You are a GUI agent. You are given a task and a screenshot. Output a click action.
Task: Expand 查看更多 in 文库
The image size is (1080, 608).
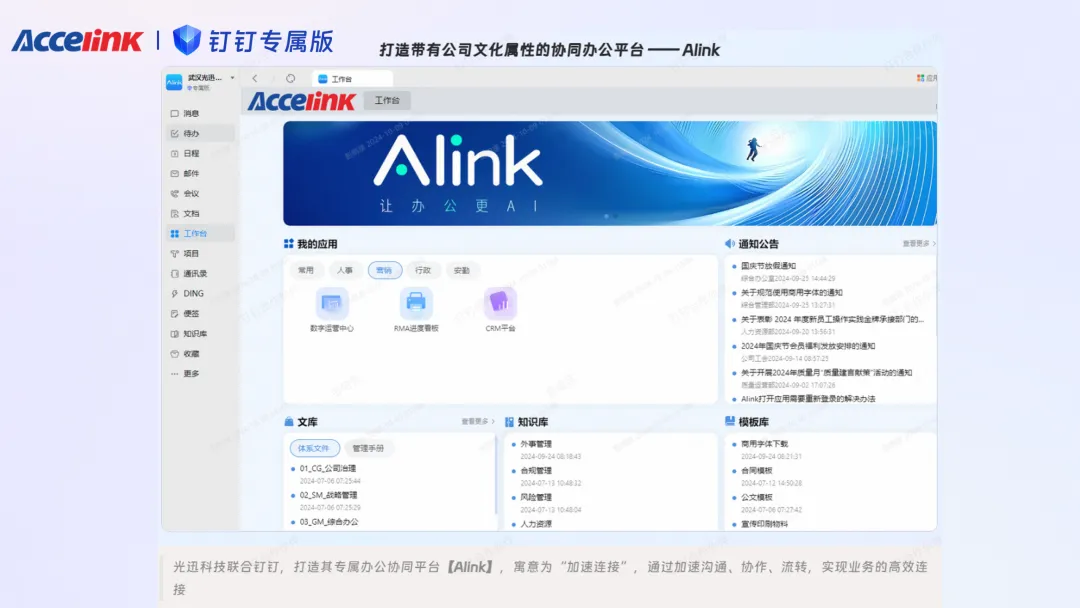coord(478,421)
